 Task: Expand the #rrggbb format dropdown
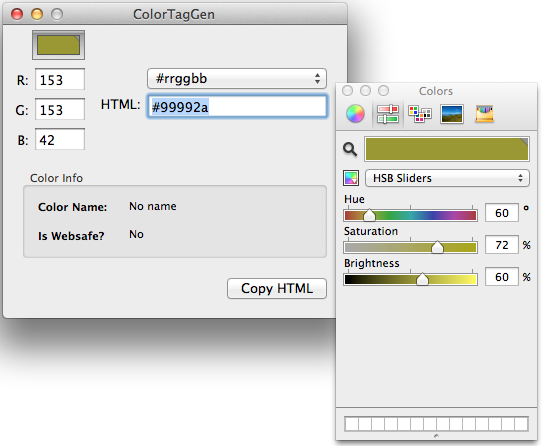237,79
